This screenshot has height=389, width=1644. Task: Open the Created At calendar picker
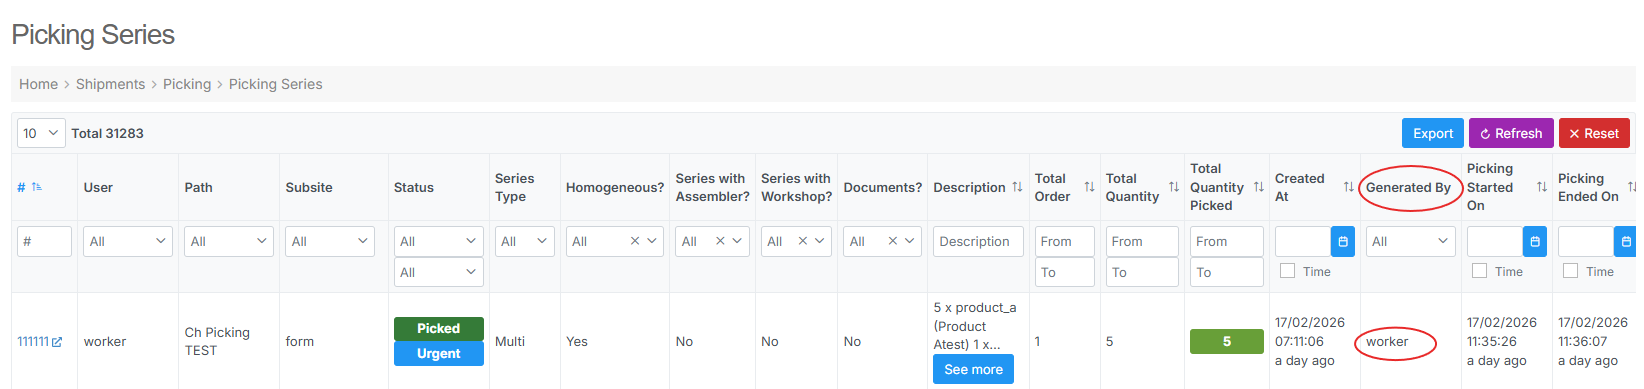click(x=1343, y=241)
